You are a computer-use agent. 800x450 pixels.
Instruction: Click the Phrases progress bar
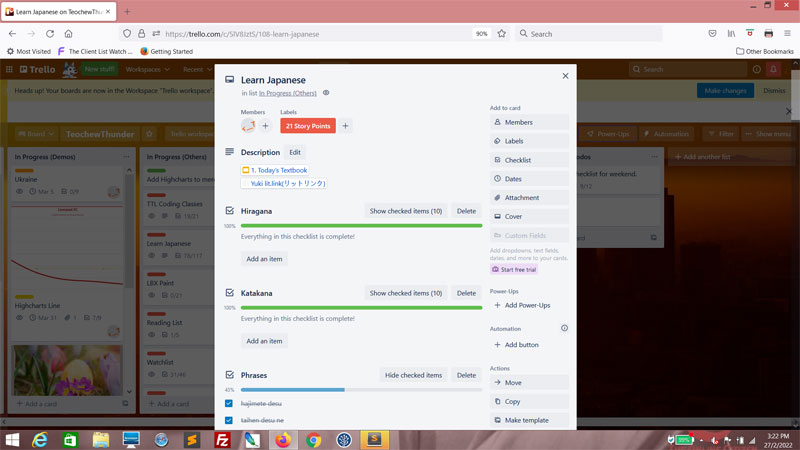[361, 390]
